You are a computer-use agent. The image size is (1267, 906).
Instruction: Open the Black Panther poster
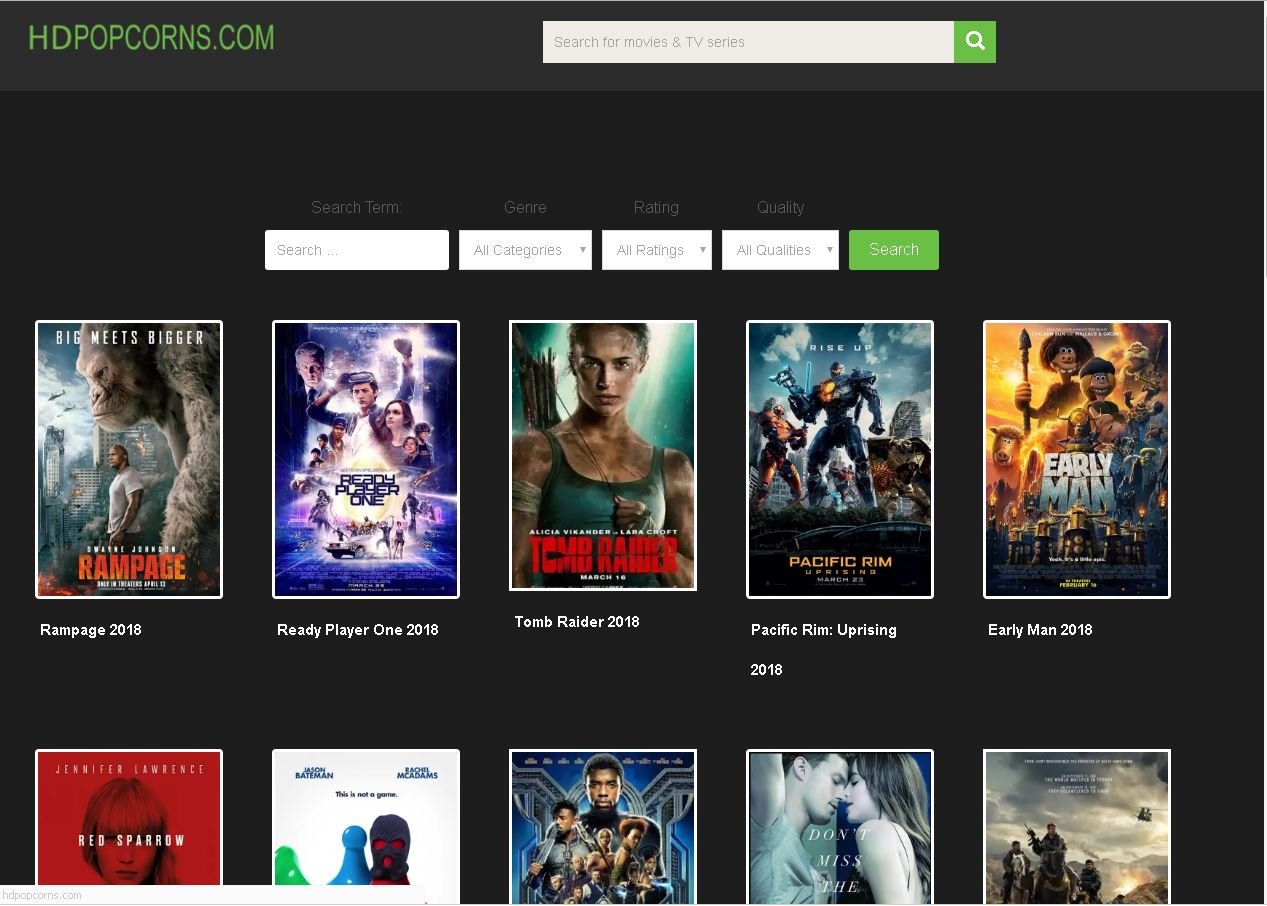pos(603,827)
